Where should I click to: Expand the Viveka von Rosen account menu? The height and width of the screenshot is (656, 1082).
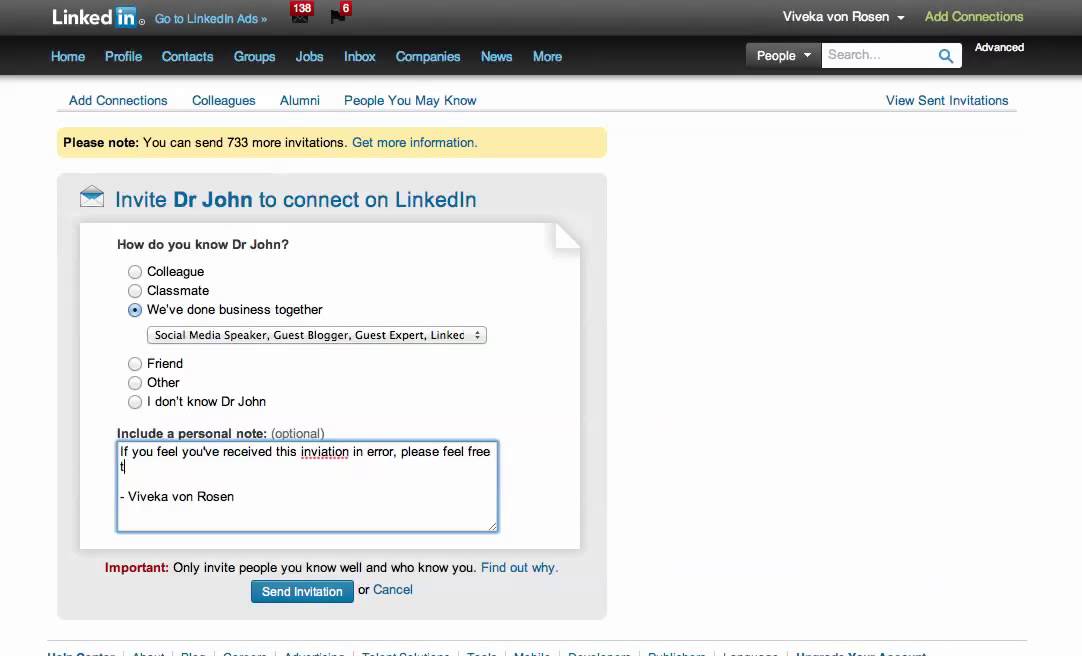click(x=843, y=17)
